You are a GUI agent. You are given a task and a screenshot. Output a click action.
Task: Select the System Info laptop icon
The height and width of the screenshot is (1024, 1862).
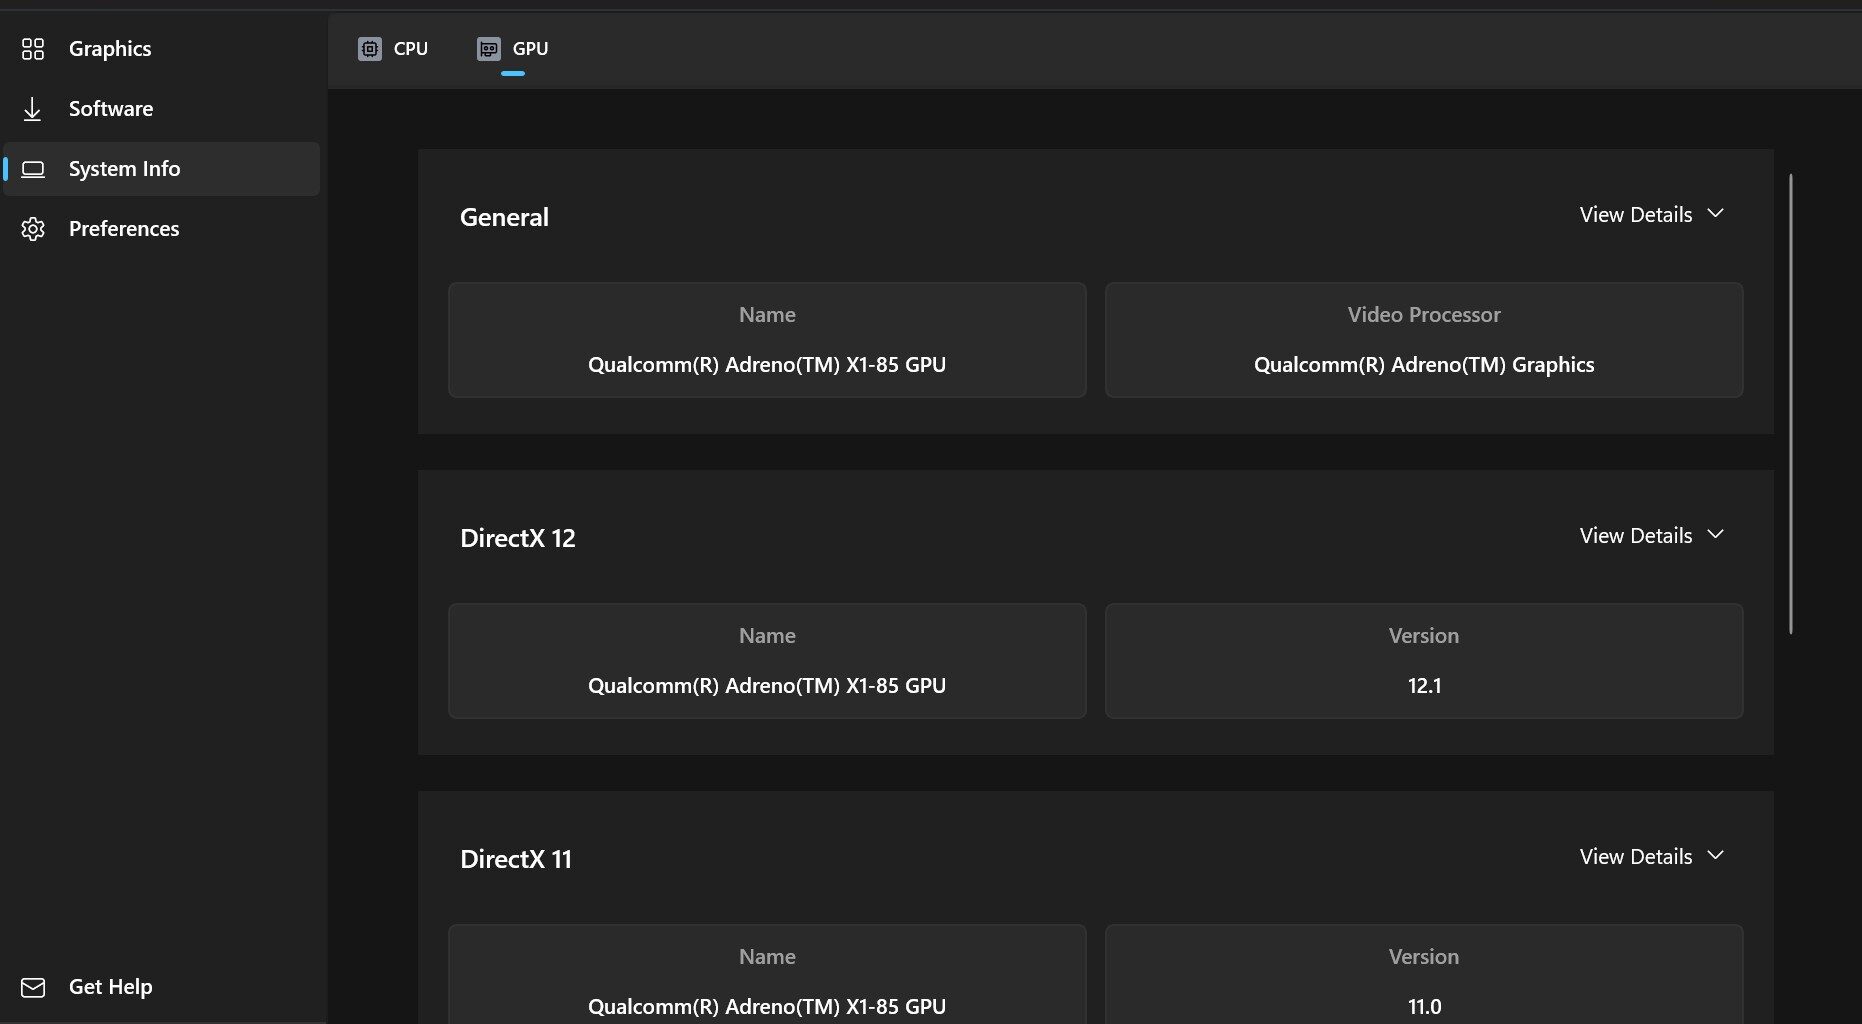pos(33,168)
